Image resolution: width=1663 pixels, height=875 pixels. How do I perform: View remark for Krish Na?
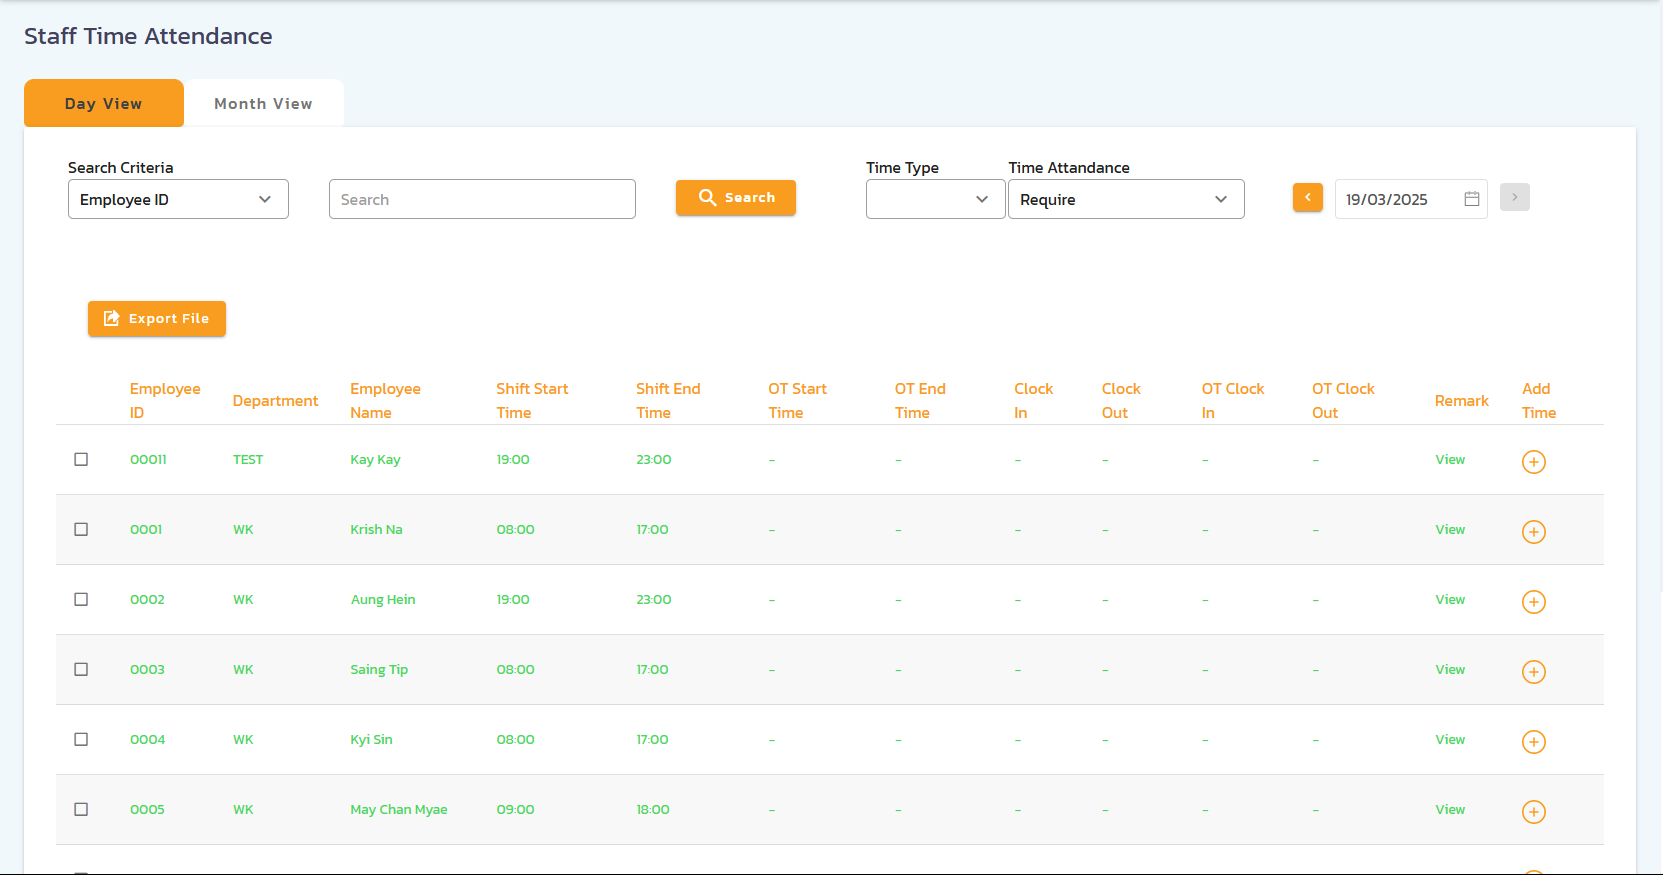1449,530
